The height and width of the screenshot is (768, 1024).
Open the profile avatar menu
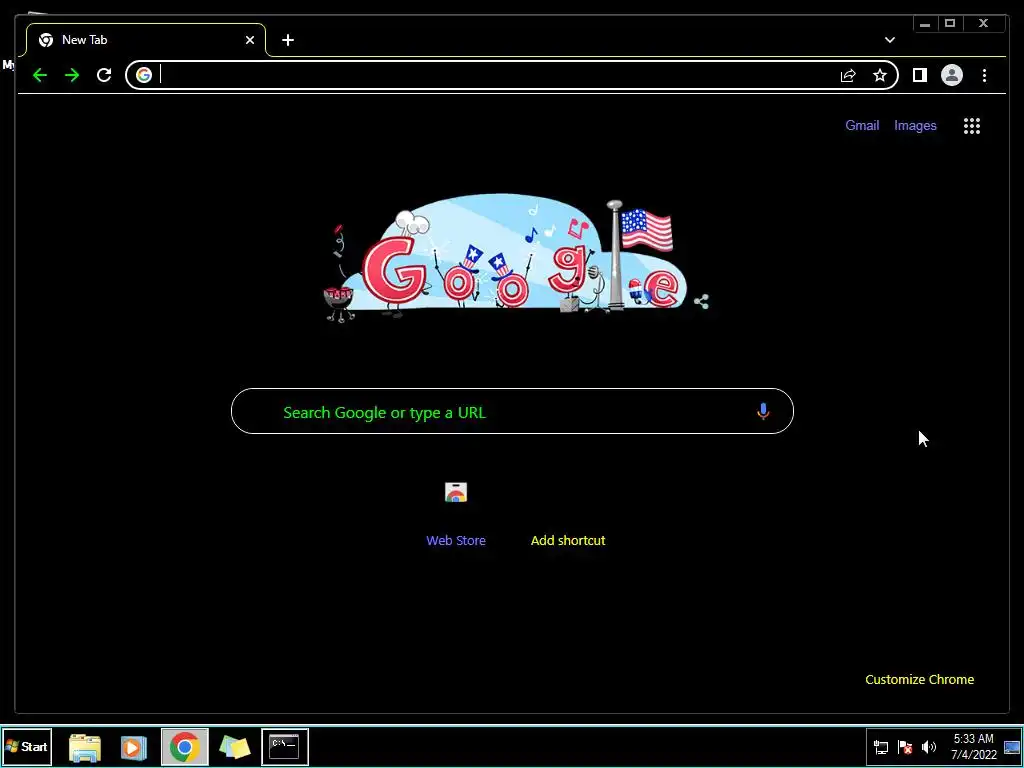952,75
